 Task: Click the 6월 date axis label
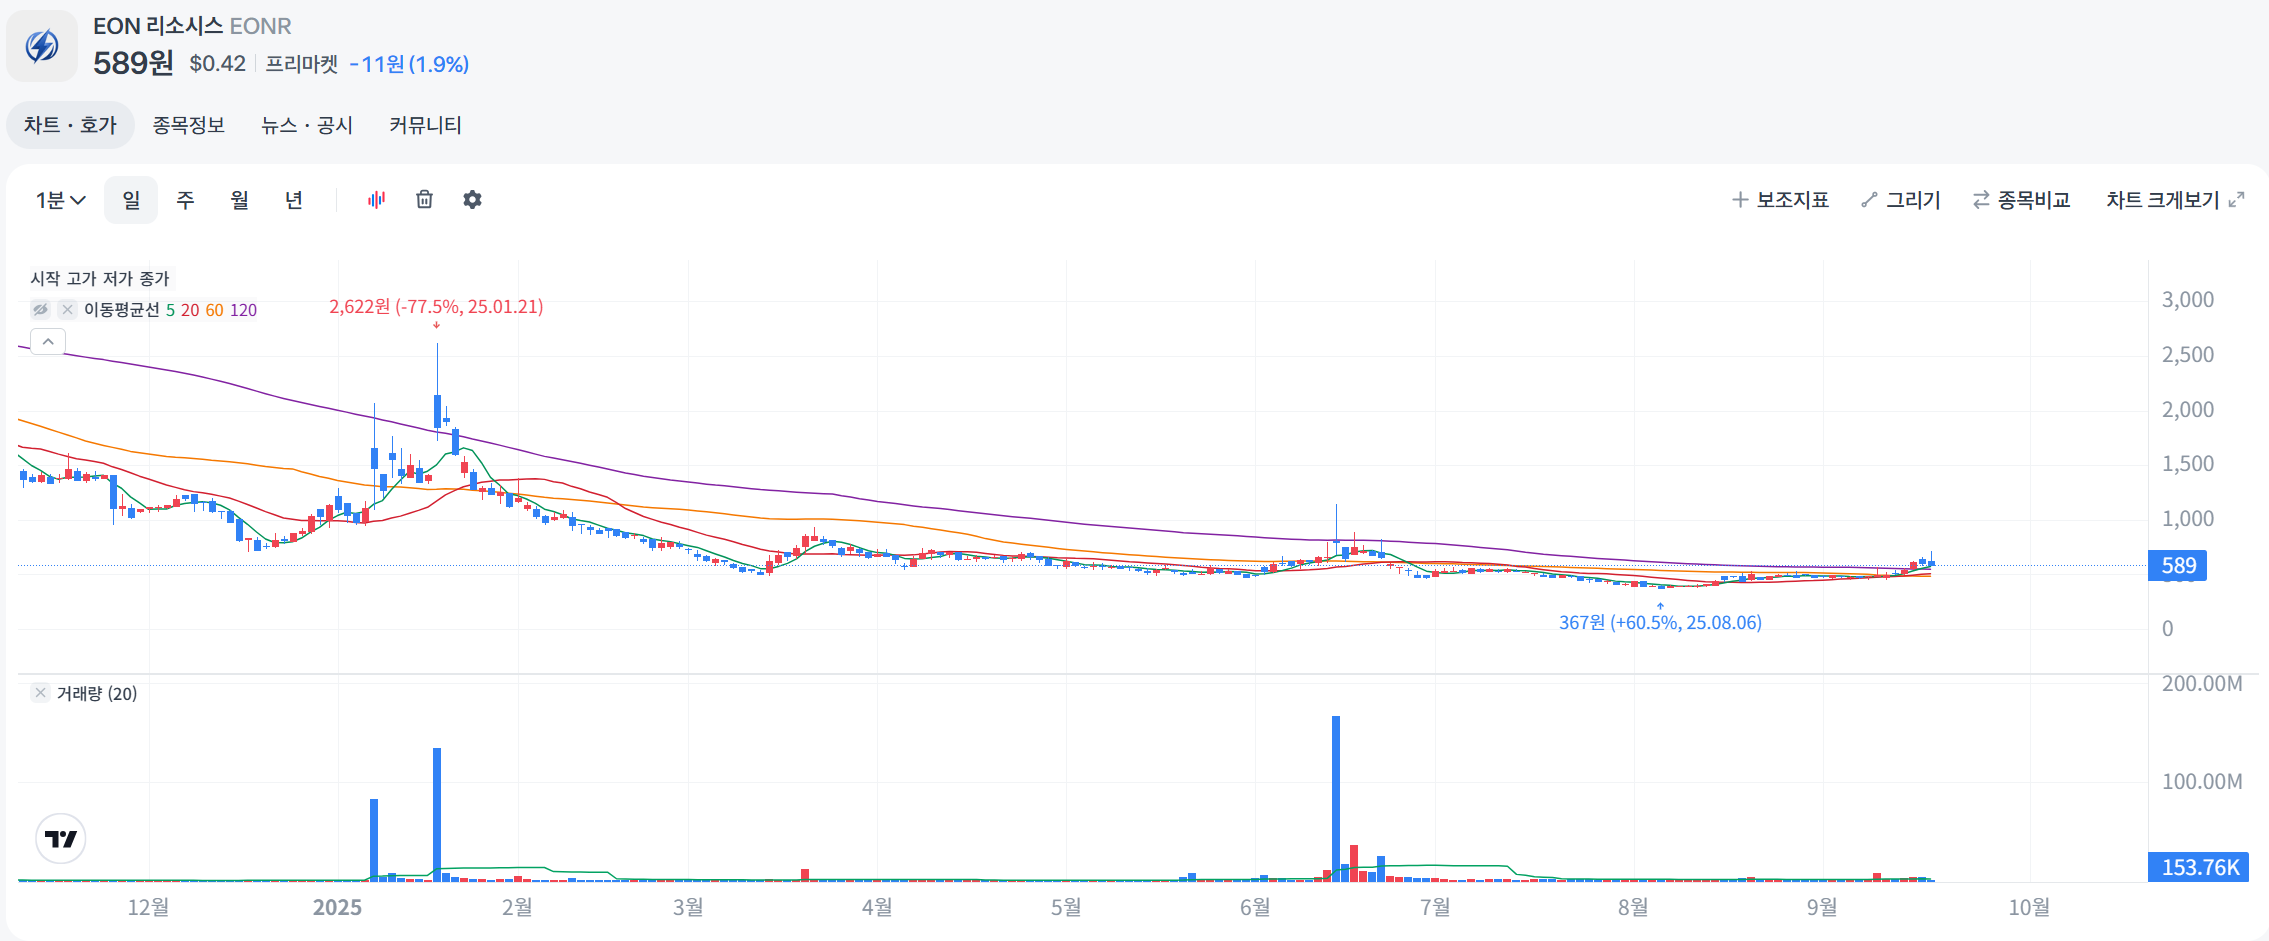1255,907
